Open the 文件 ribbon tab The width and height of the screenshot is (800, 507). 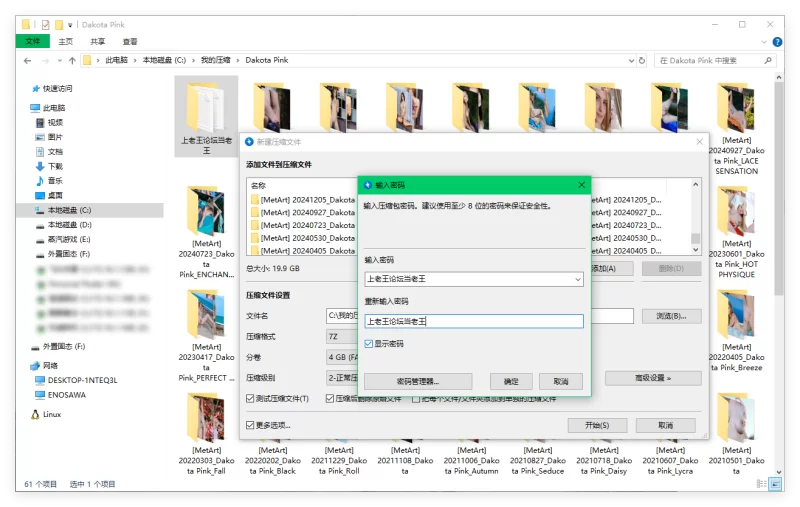[x=33, y=41]
